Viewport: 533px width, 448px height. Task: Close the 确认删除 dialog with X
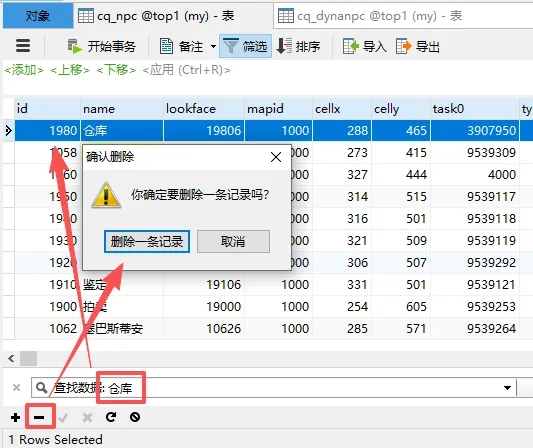(276, 157)
